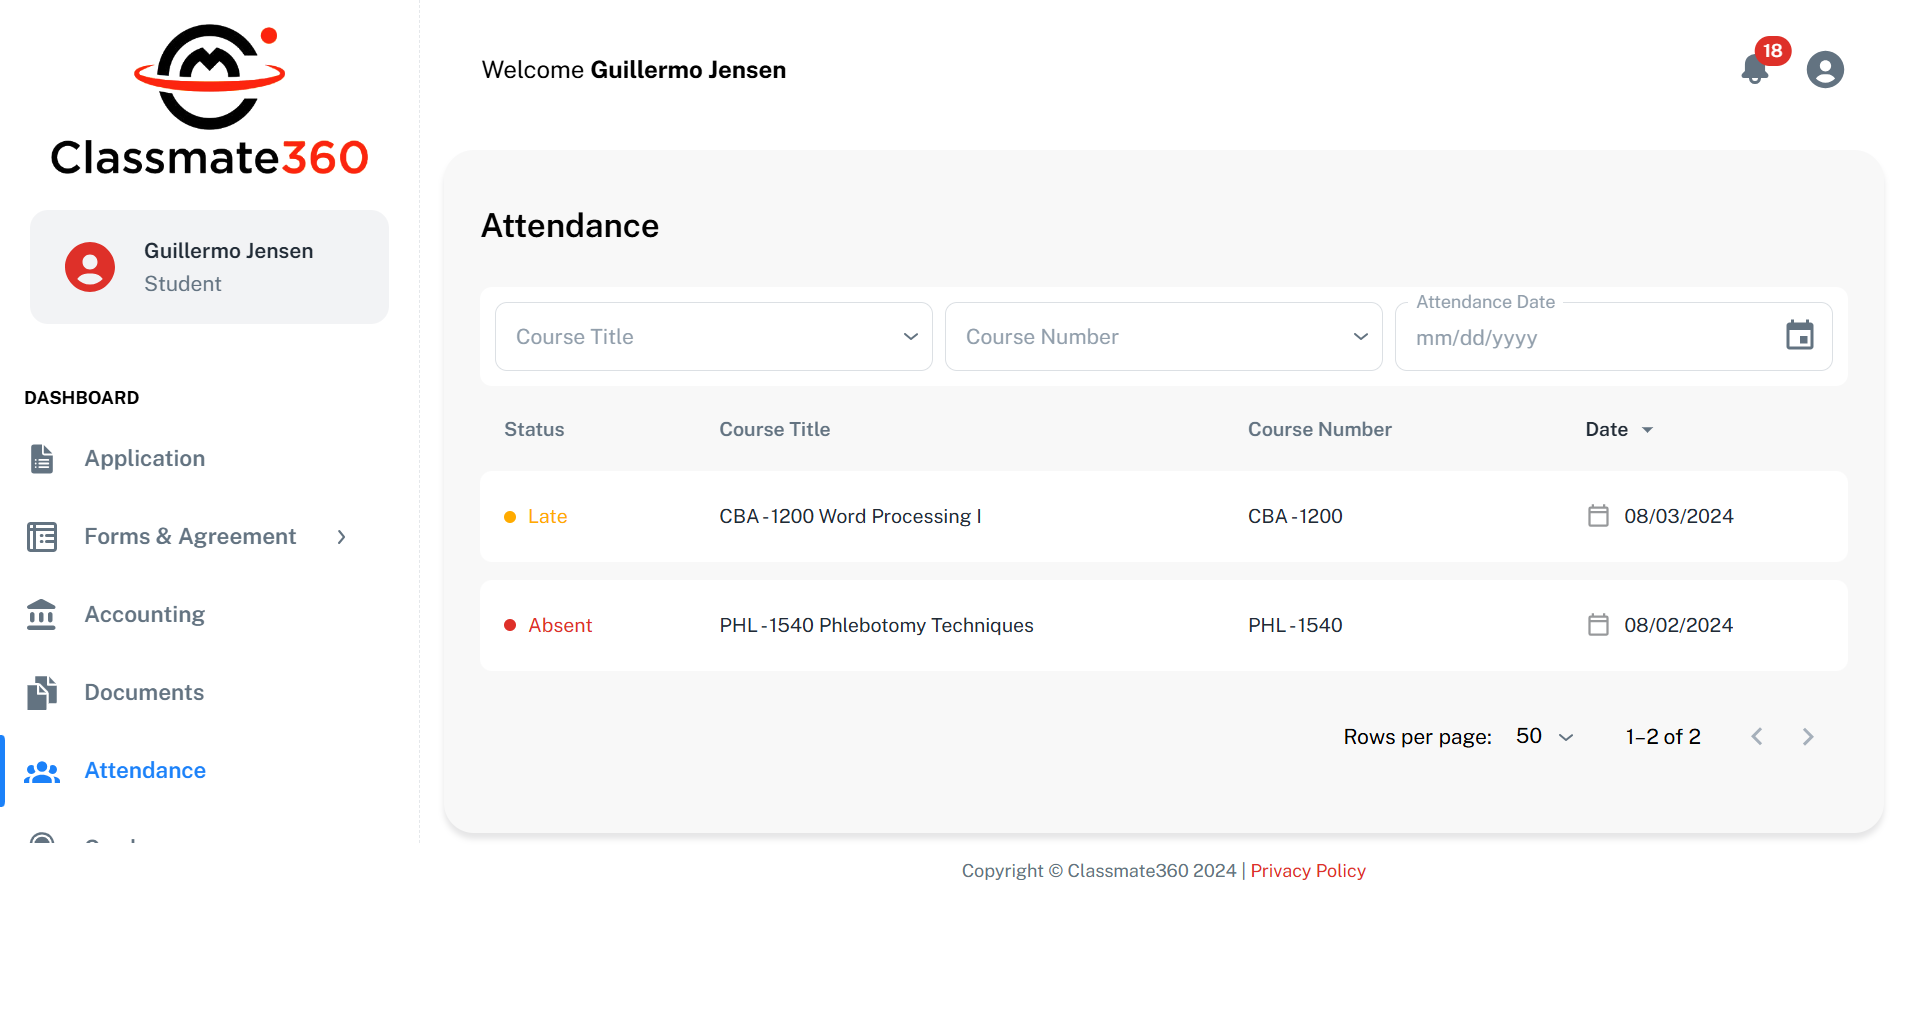Click the Application document icon
This screenshot has height=1035, width=1908.
pyautogui.click(x=42, y=459)
